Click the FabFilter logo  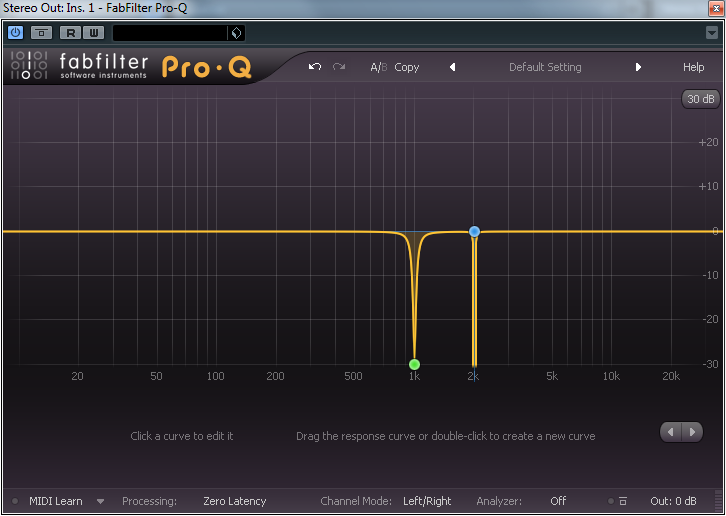(79, 66)
